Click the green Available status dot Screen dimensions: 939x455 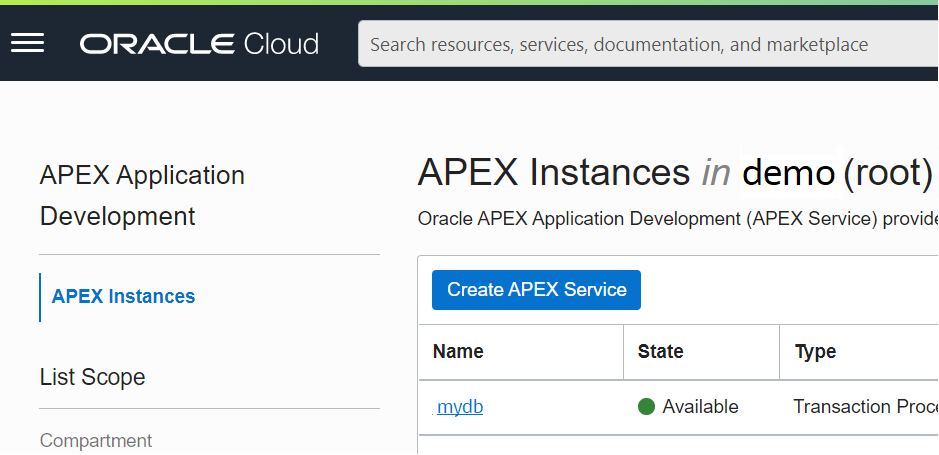coord(646,407)
